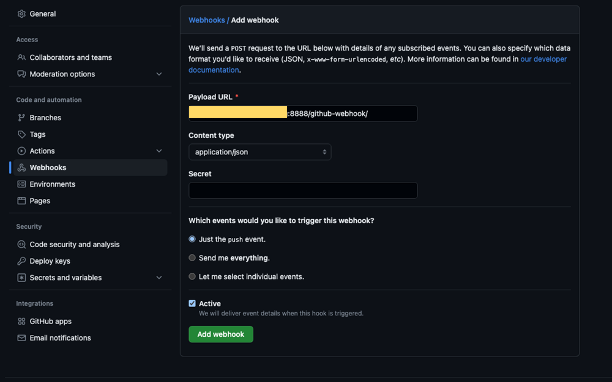Click 'We will deliver event details' note
This screenshot has height=382, width=612.
click(x=281, y=313)
